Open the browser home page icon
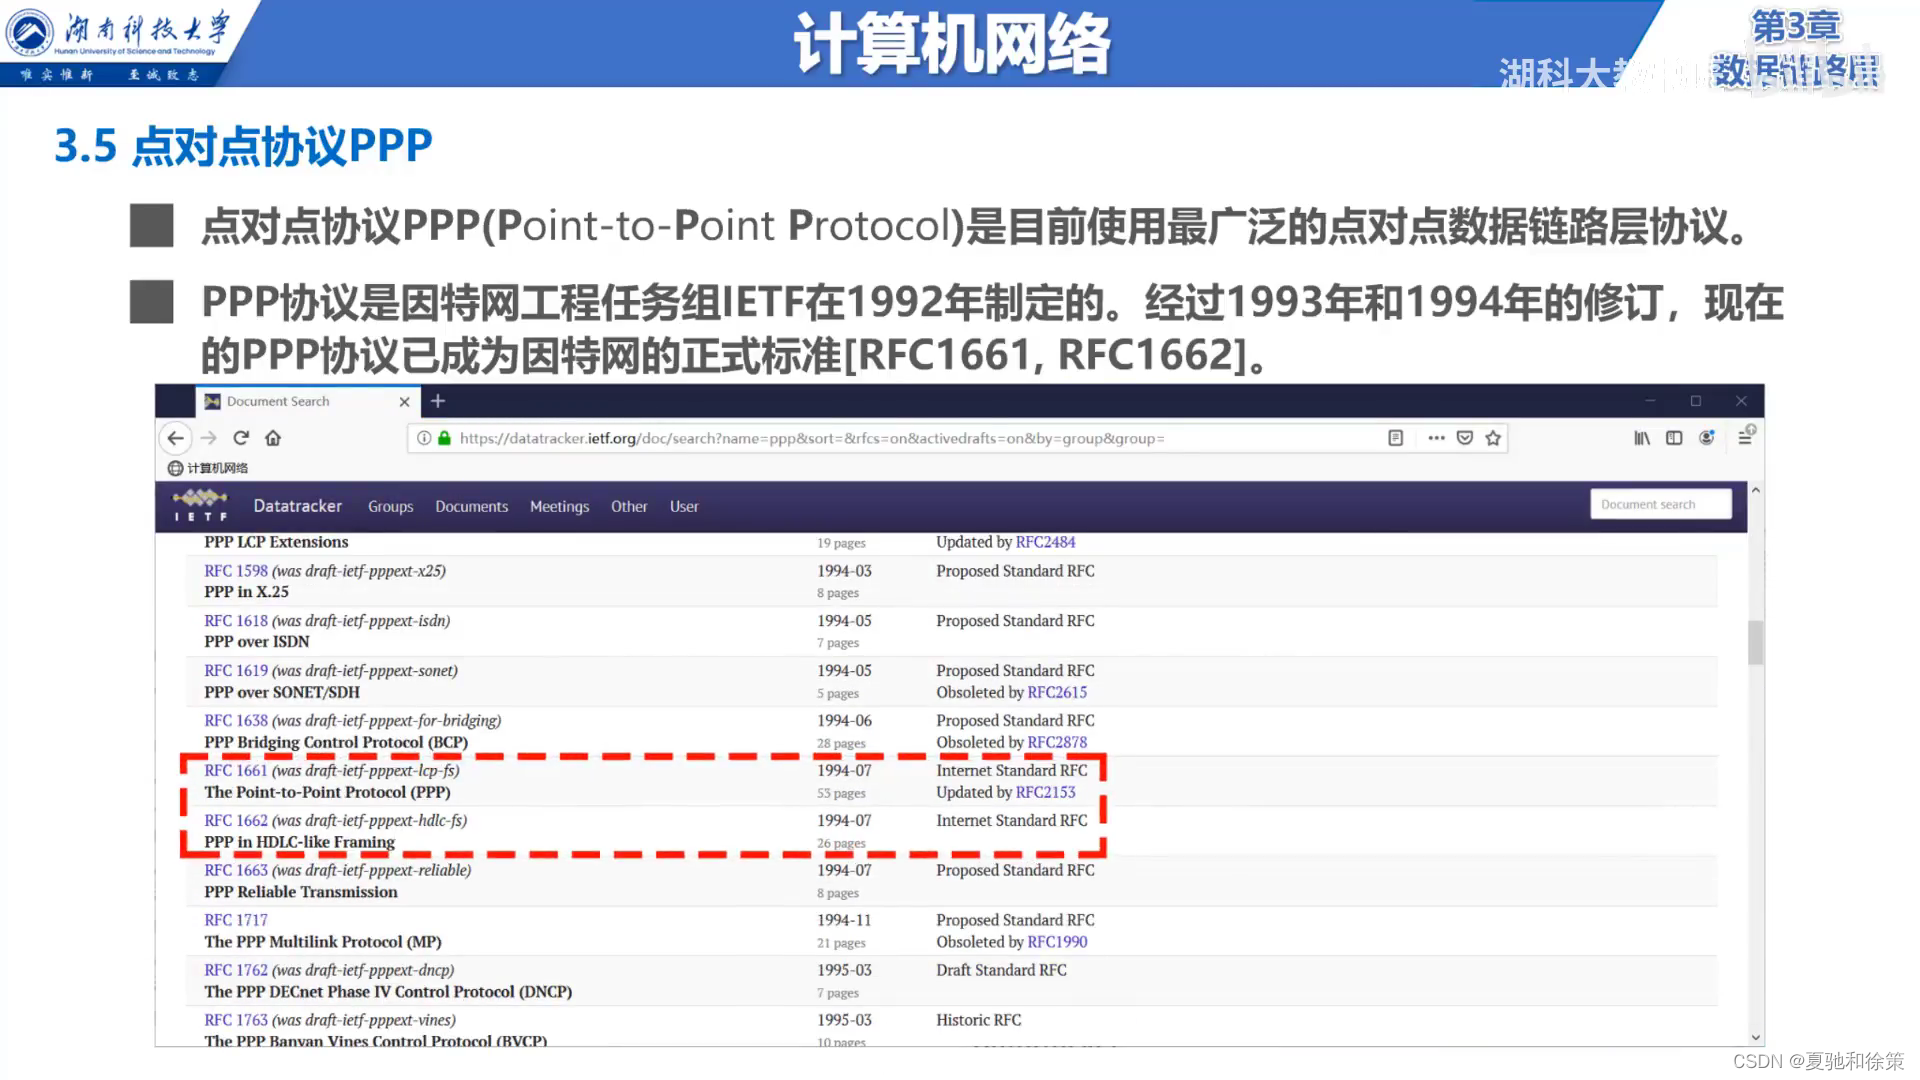The width and height of the screenshot is (1920, 1080). click(272, 438)
